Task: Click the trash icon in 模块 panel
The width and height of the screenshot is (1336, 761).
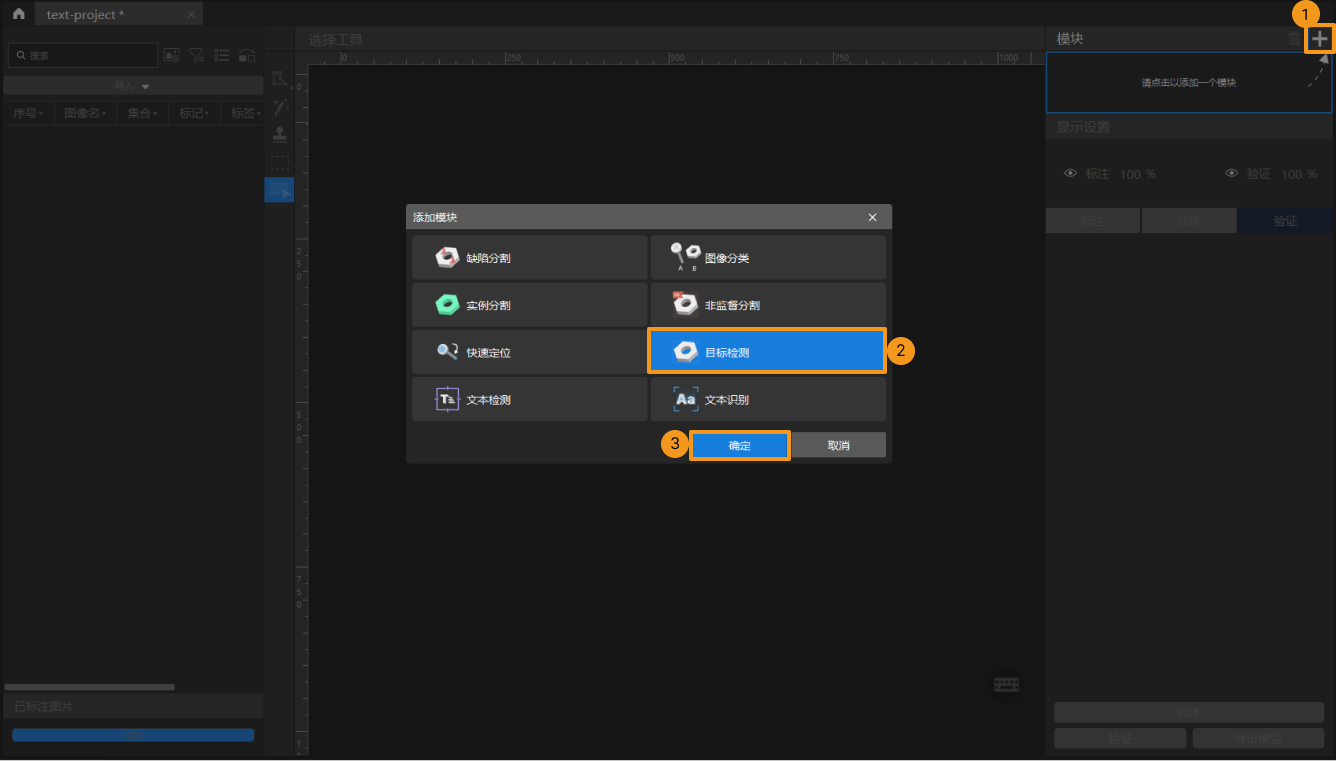Action: point(1295,39)
